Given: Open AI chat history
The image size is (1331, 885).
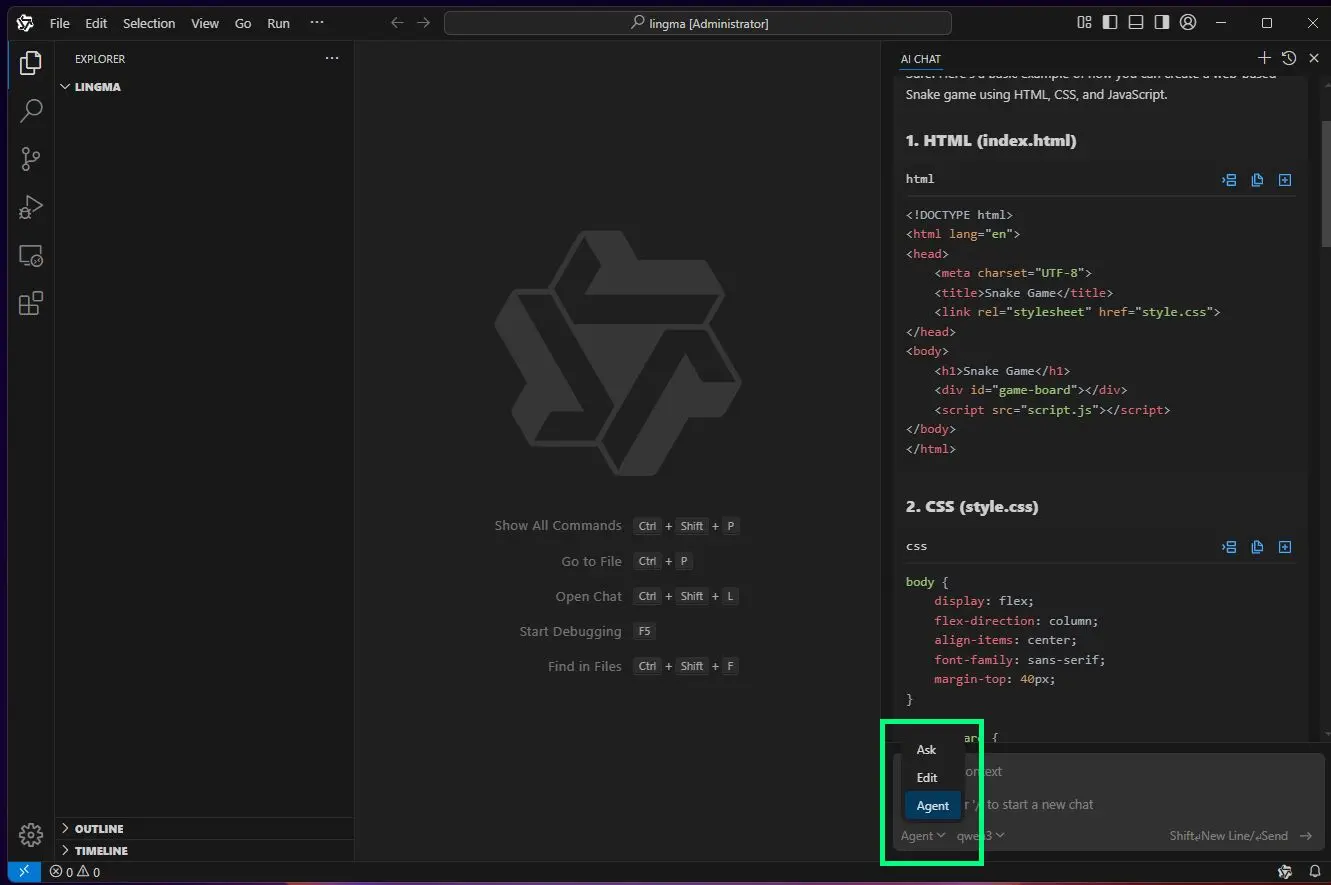Looking at the screenshot, I should pos(1289,59).
